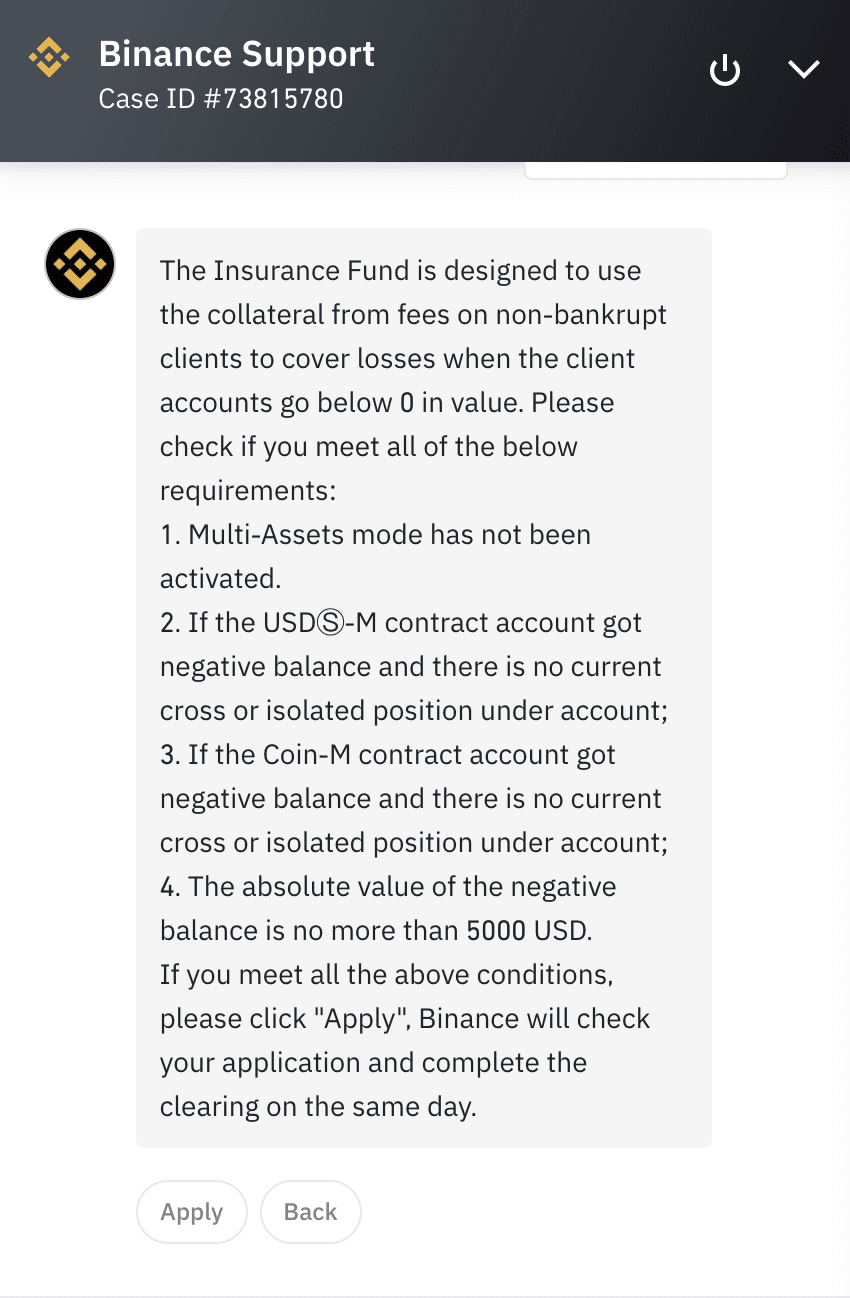The width and height of the screenshot is (850, 1298).
Task: Collapse the support chat with the chevron
Action: click(x=803, y=69)
